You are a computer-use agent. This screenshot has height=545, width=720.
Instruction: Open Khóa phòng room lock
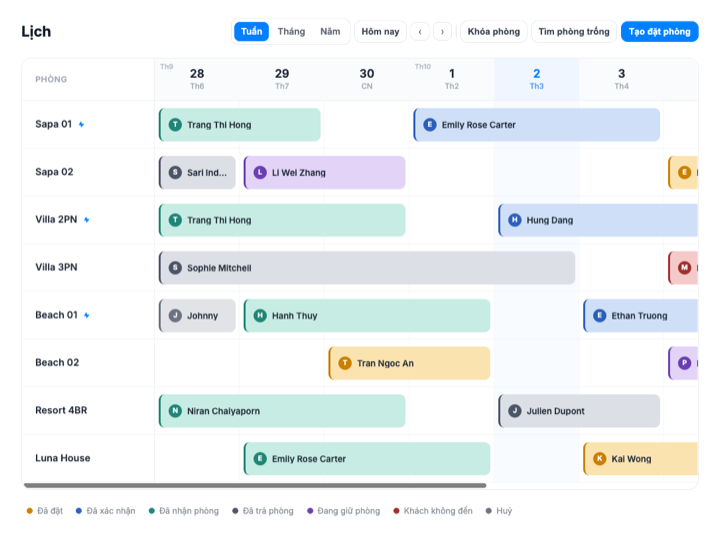pyautogui.click(x=494, y=31)
